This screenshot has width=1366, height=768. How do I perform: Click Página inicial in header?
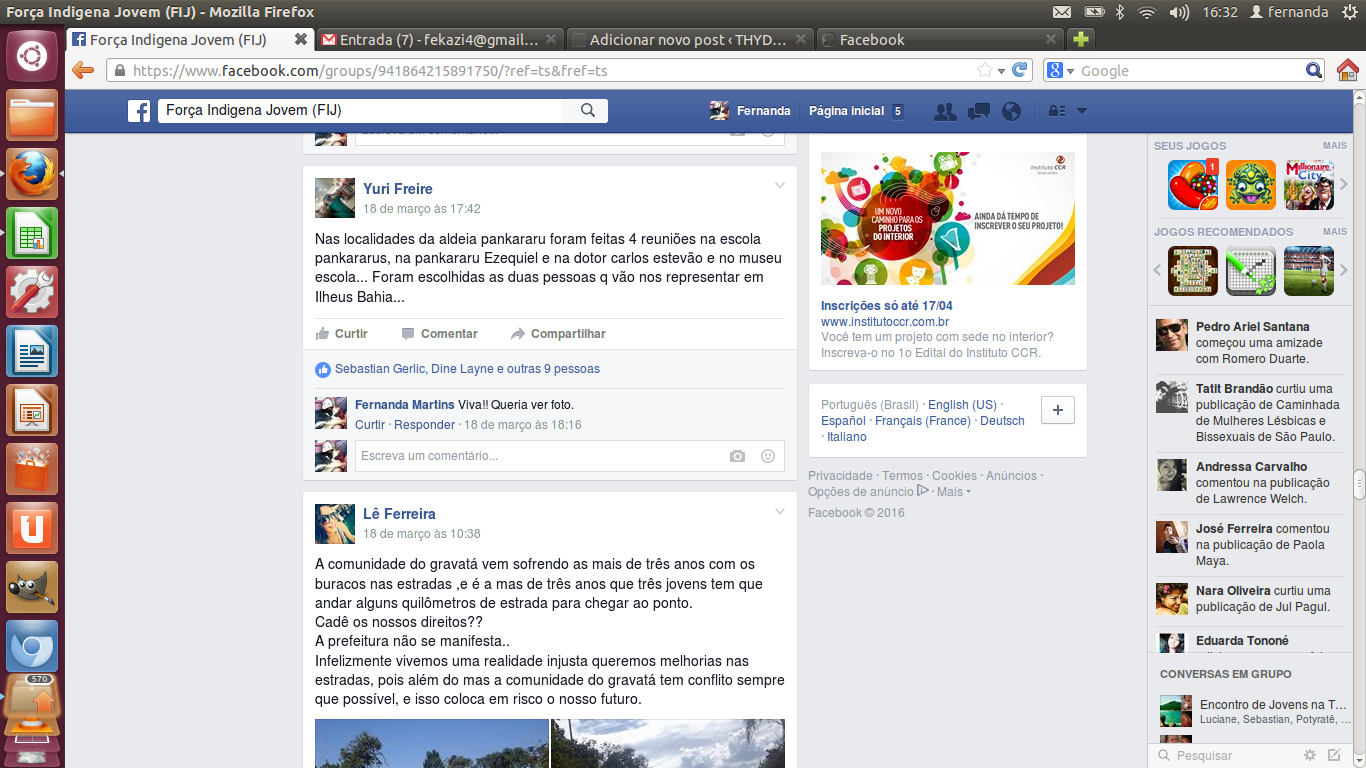(x=846, y=111)
